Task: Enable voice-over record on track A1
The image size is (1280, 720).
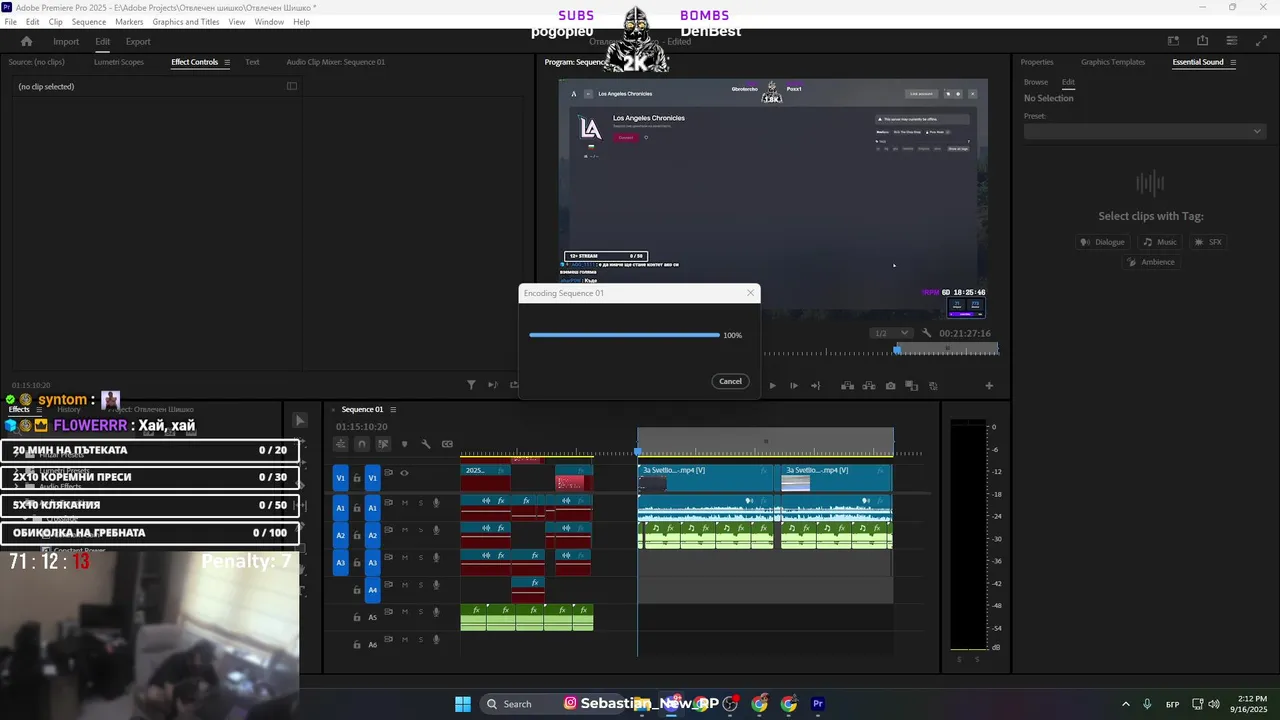Action: point(436,503)
